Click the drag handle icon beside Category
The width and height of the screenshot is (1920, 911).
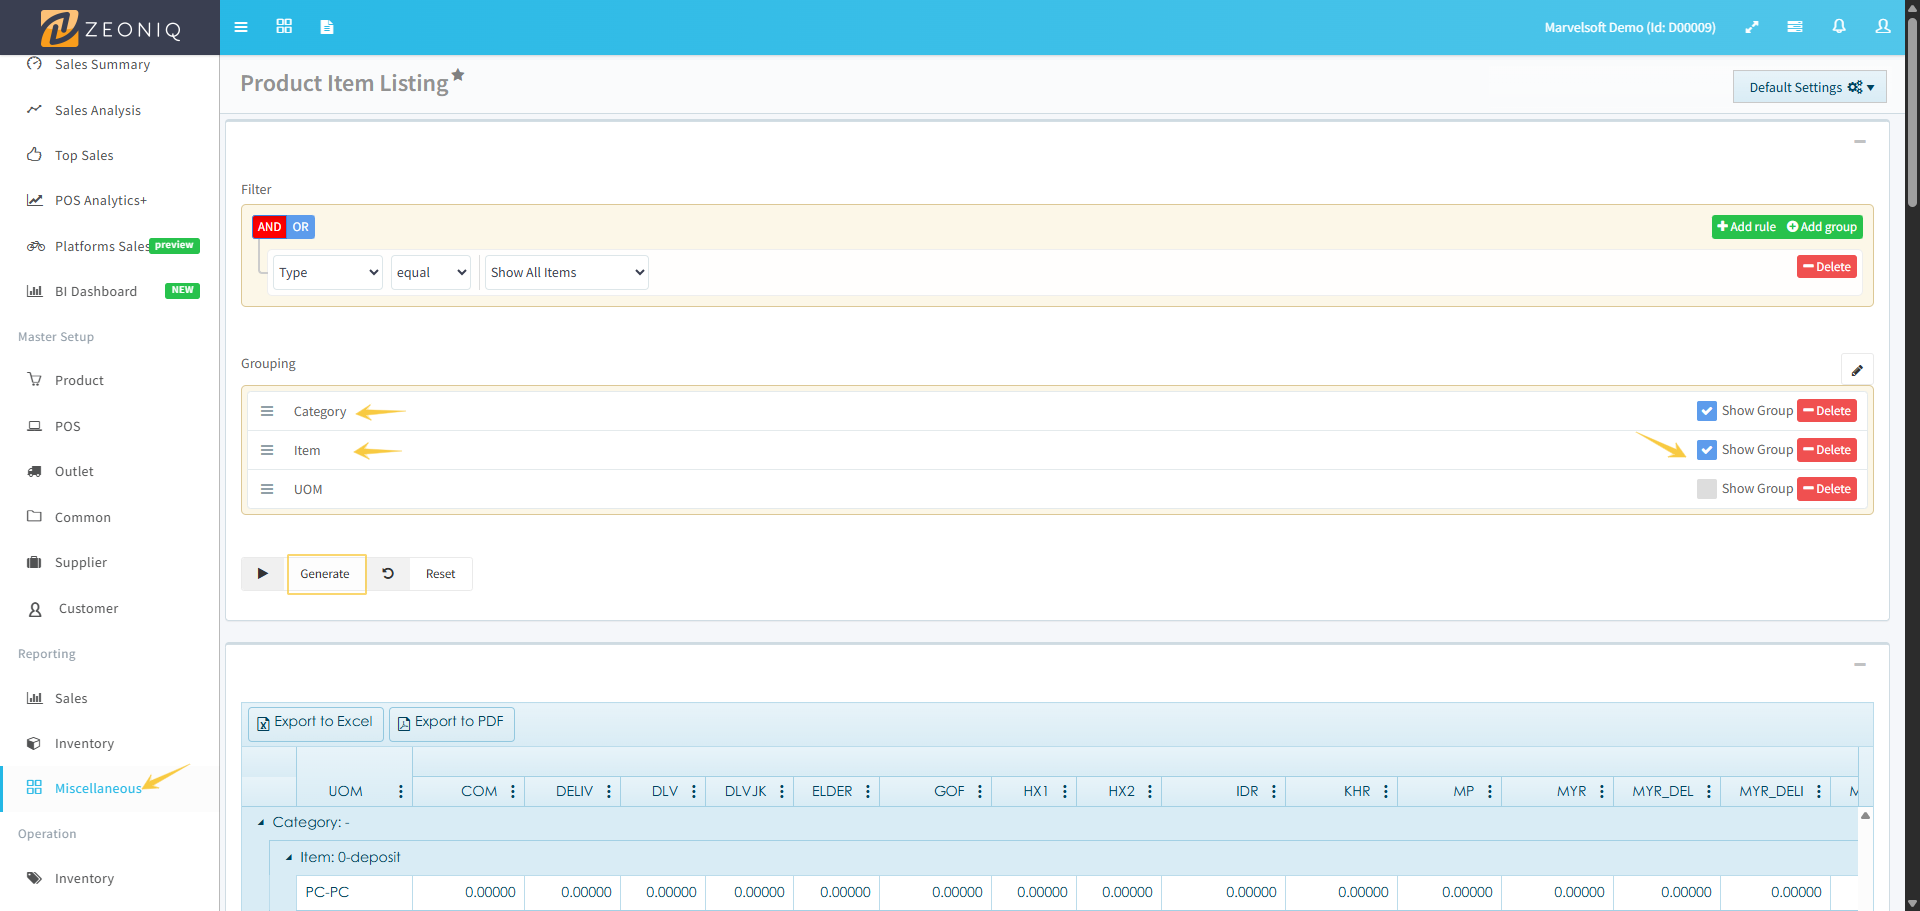267,411
